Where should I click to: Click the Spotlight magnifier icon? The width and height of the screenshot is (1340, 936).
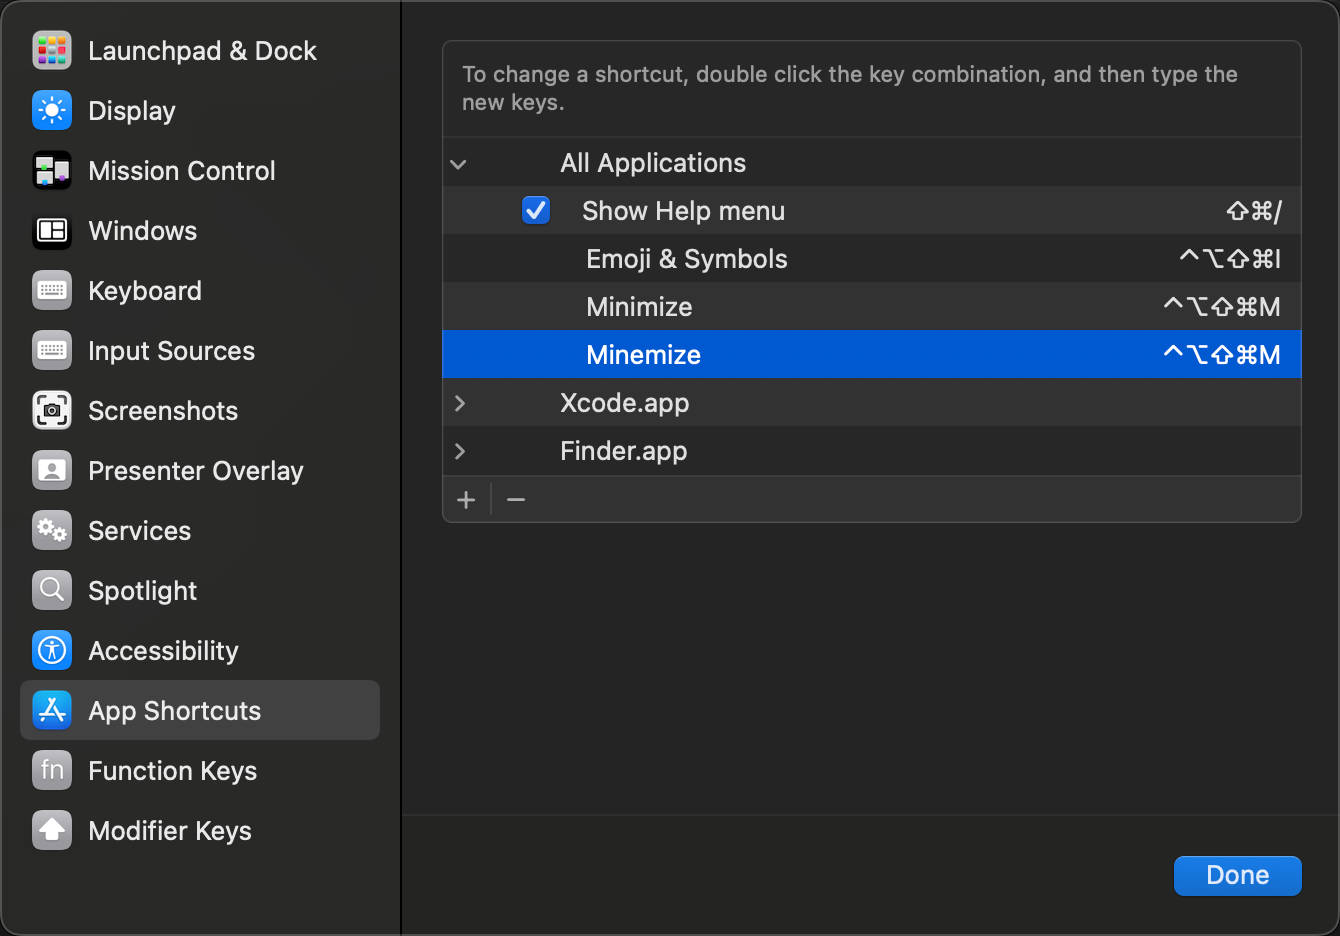pyautogui.click(x=52, y=591)
